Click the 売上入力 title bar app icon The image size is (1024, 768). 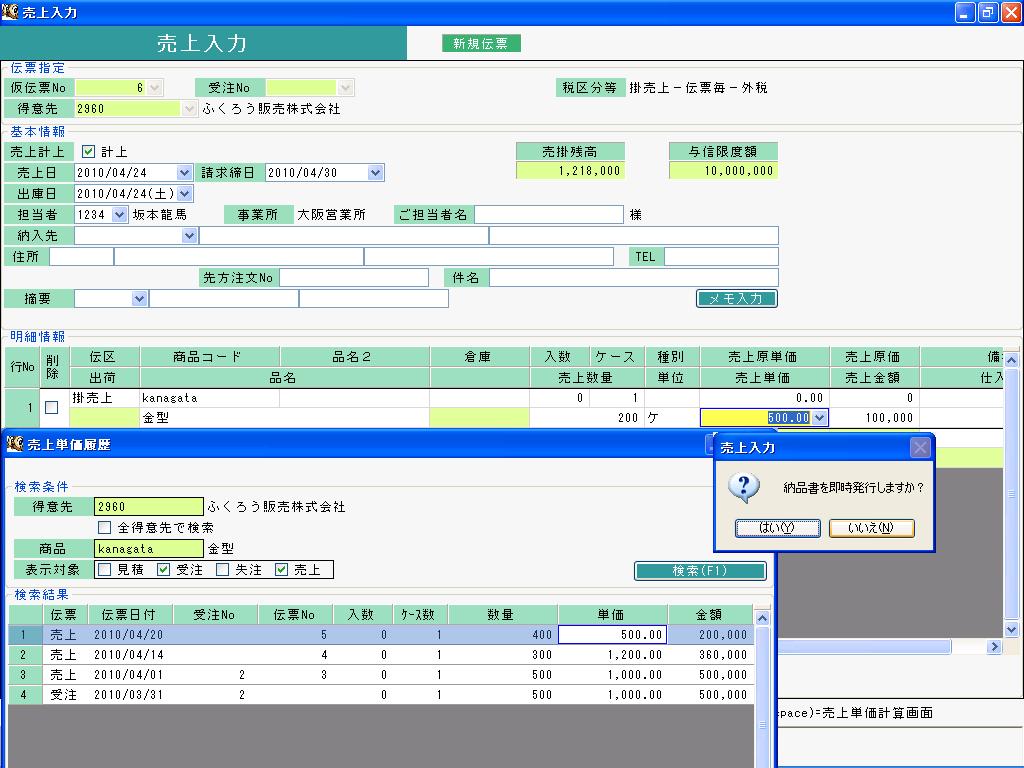[10, 11]
